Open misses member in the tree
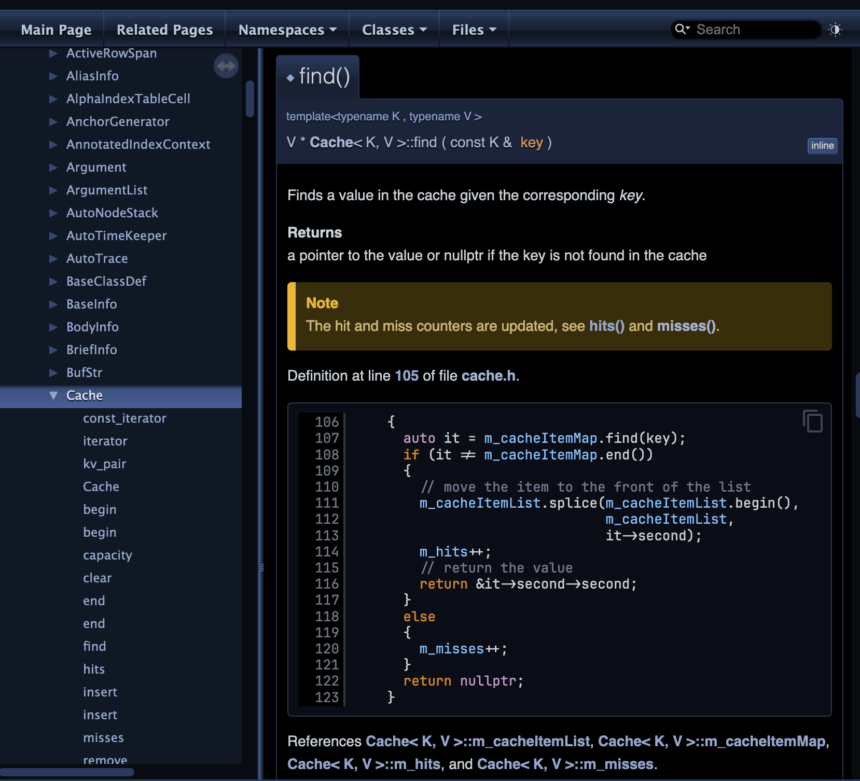The image size is (860, 781). pos(103,738)
